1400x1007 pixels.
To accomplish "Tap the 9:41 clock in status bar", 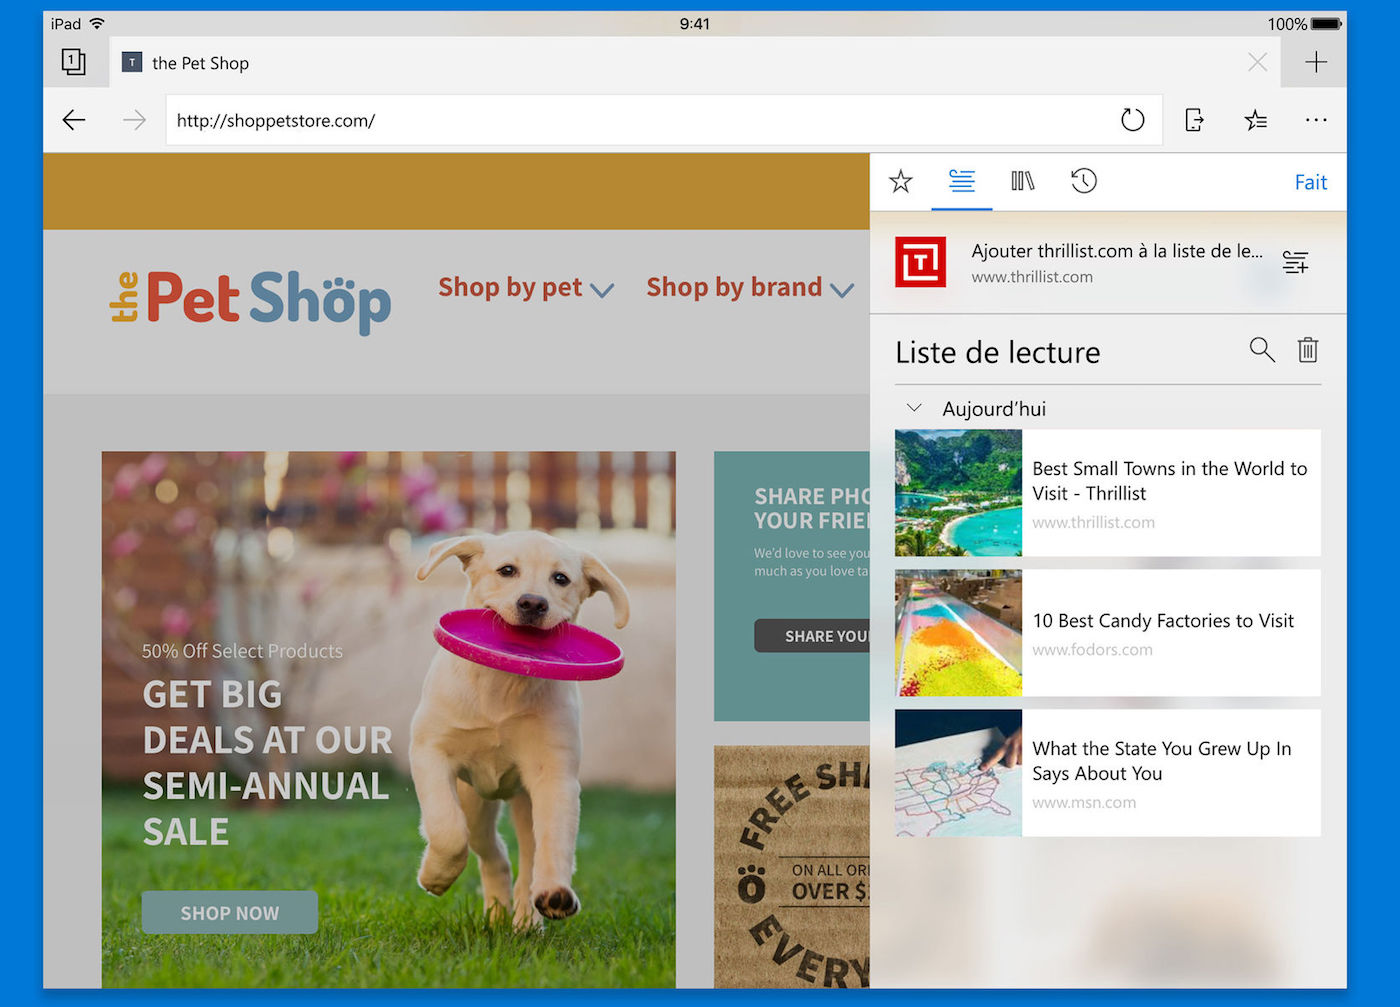I will point(695,24).
